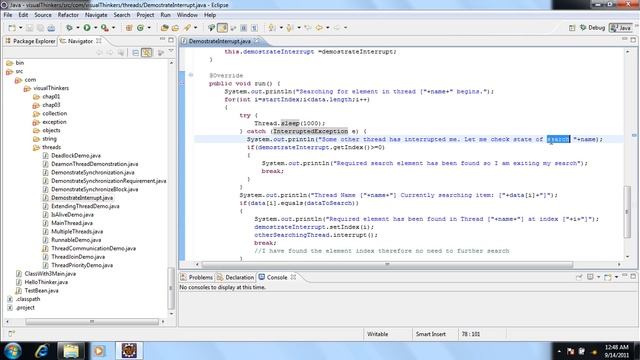Image resolution: width=640 pixels, height=360 pixels.
Task: Click the Navigator Back arrow icon
Action: pyautogui.click(x=99, y=53)
